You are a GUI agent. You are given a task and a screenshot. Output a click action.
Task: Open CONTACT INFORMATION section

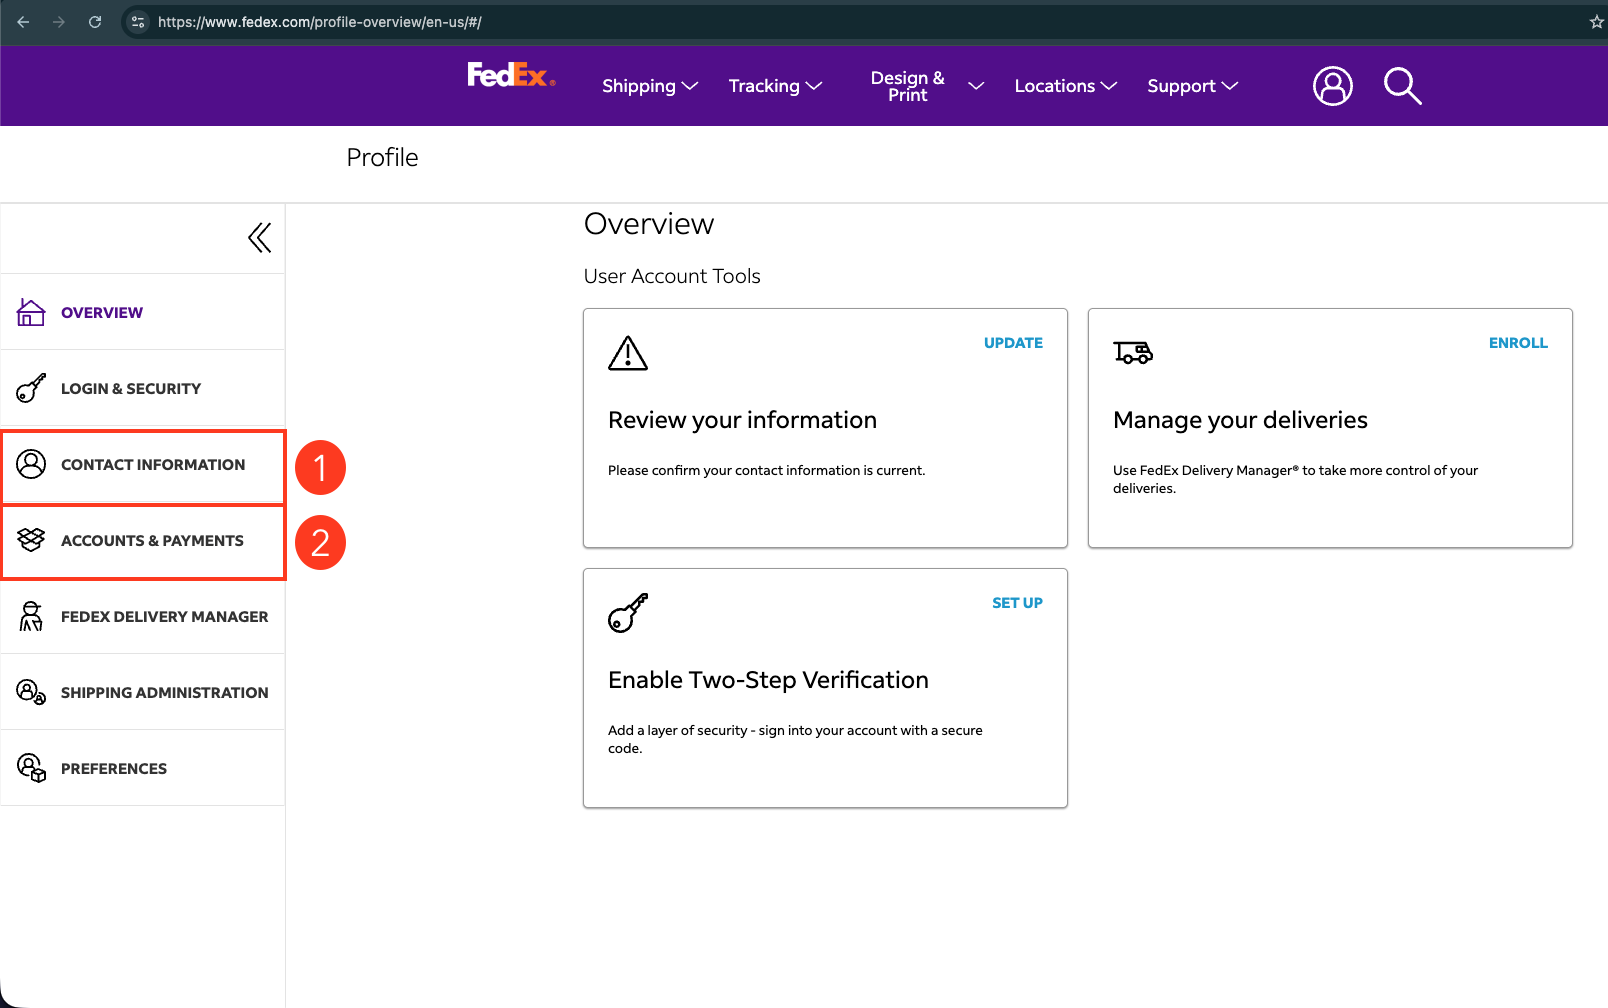[x=143, y=464]
